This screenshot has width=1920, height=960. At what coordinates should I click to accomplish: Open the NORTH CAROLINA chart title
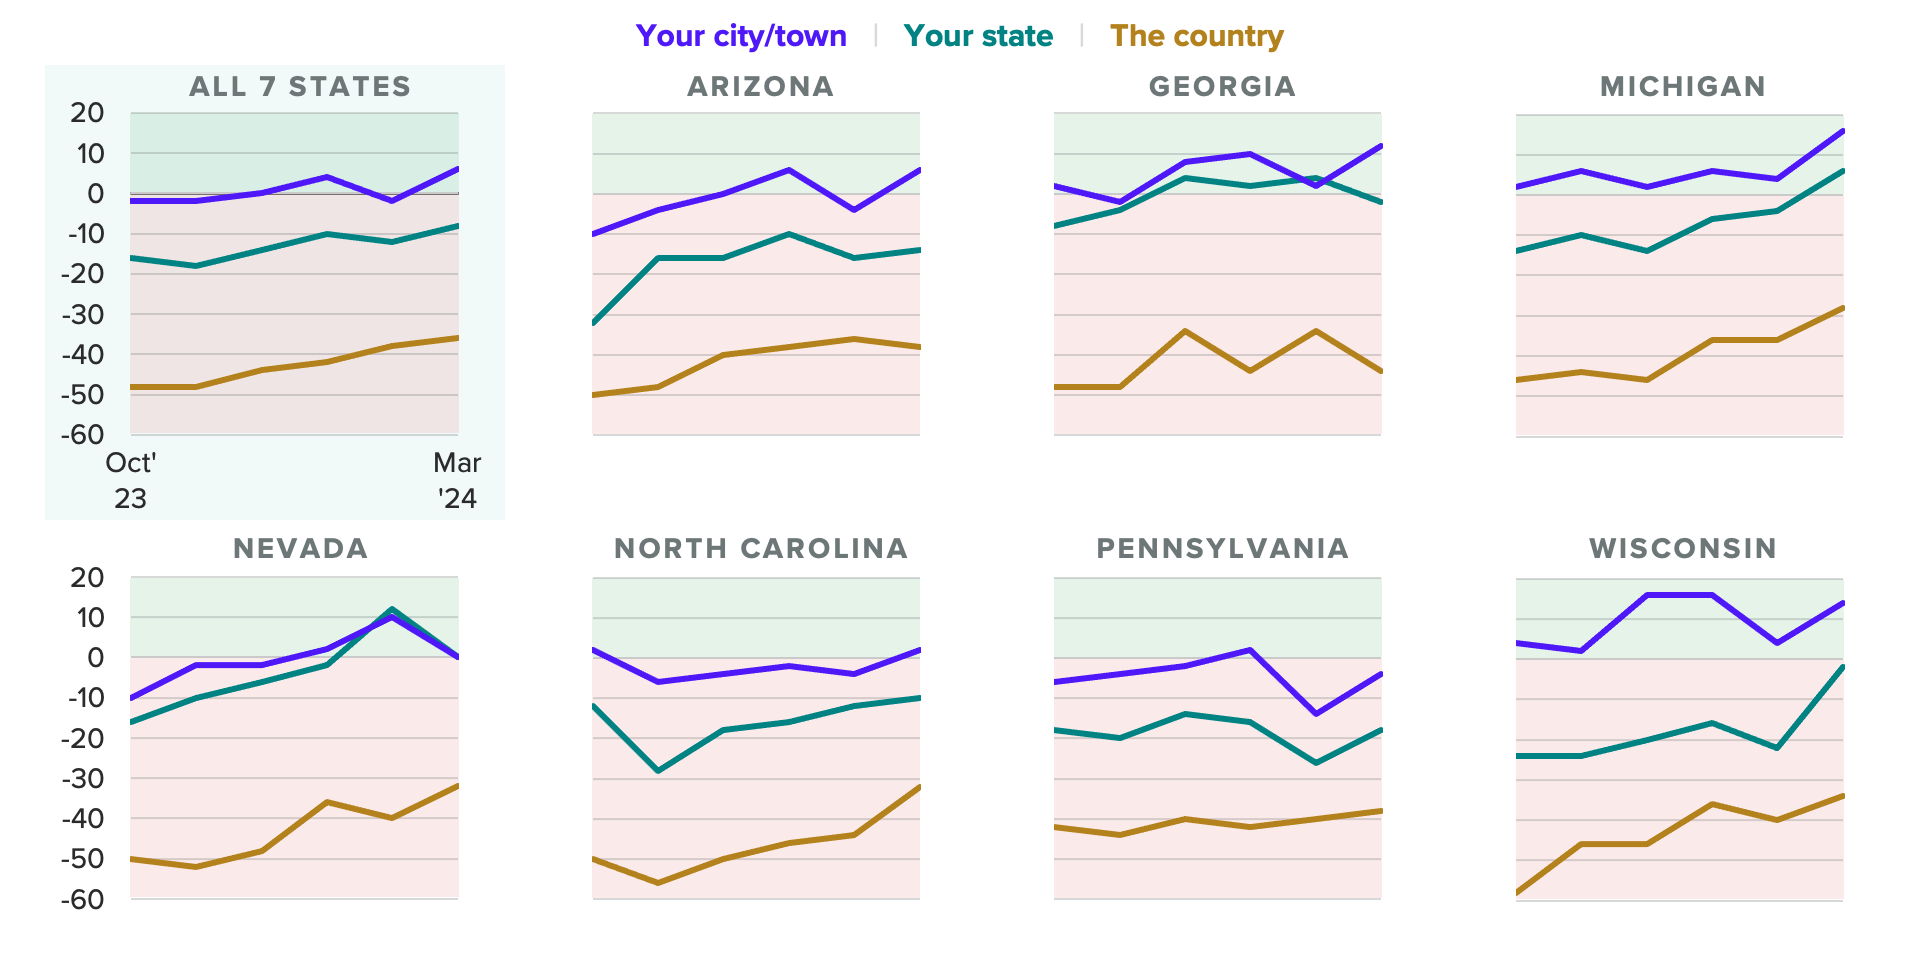coord(761,549)
